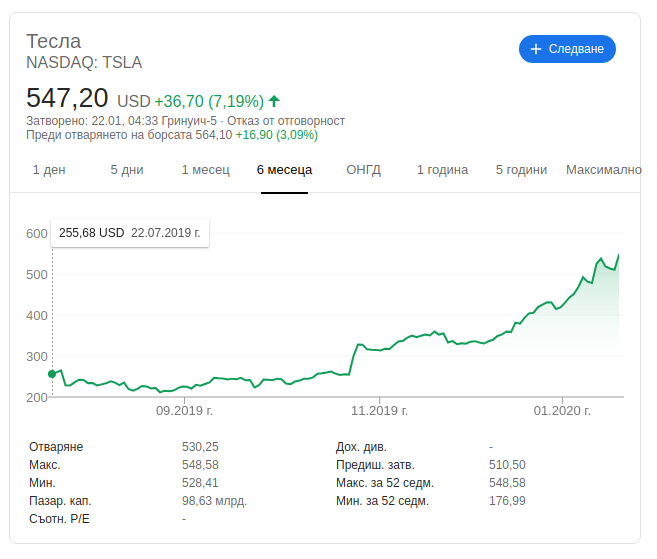Click the 255,68 USD chart tooltip
Screen dimensions: 657x559
point(130,233)
